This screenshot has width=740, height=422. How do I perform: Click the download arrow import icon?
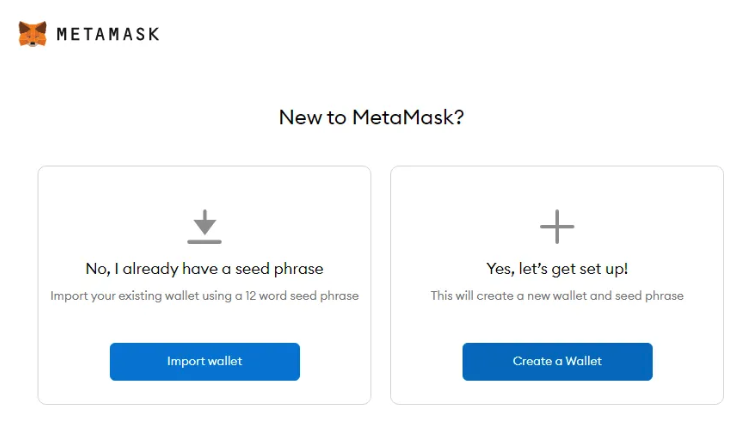pyautogui.click(x=204, y=222)
